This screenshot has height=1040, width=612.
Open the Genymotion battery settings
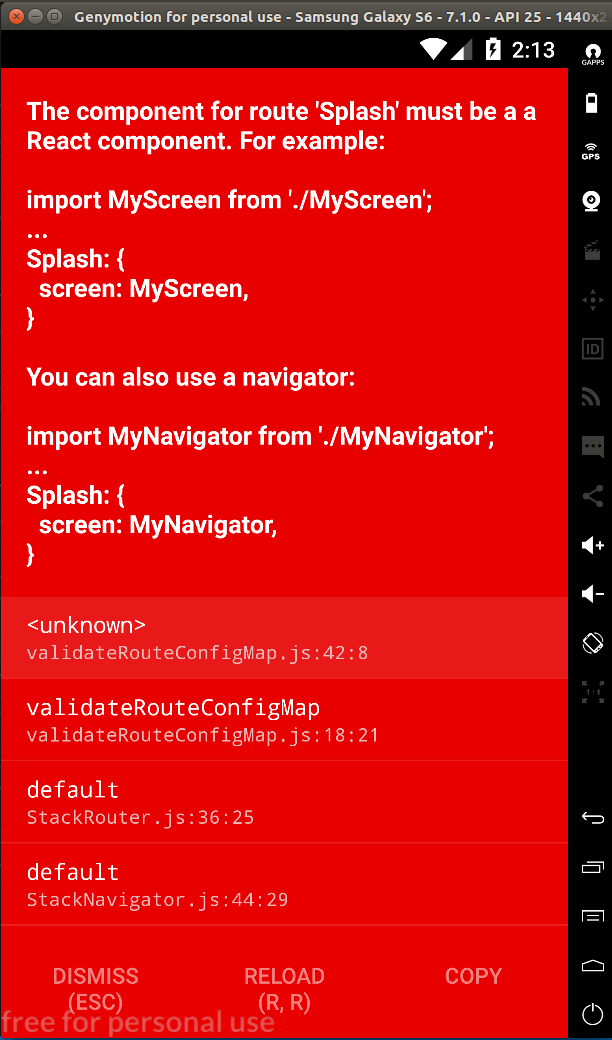pyautogui.click(x=592, y=103)
